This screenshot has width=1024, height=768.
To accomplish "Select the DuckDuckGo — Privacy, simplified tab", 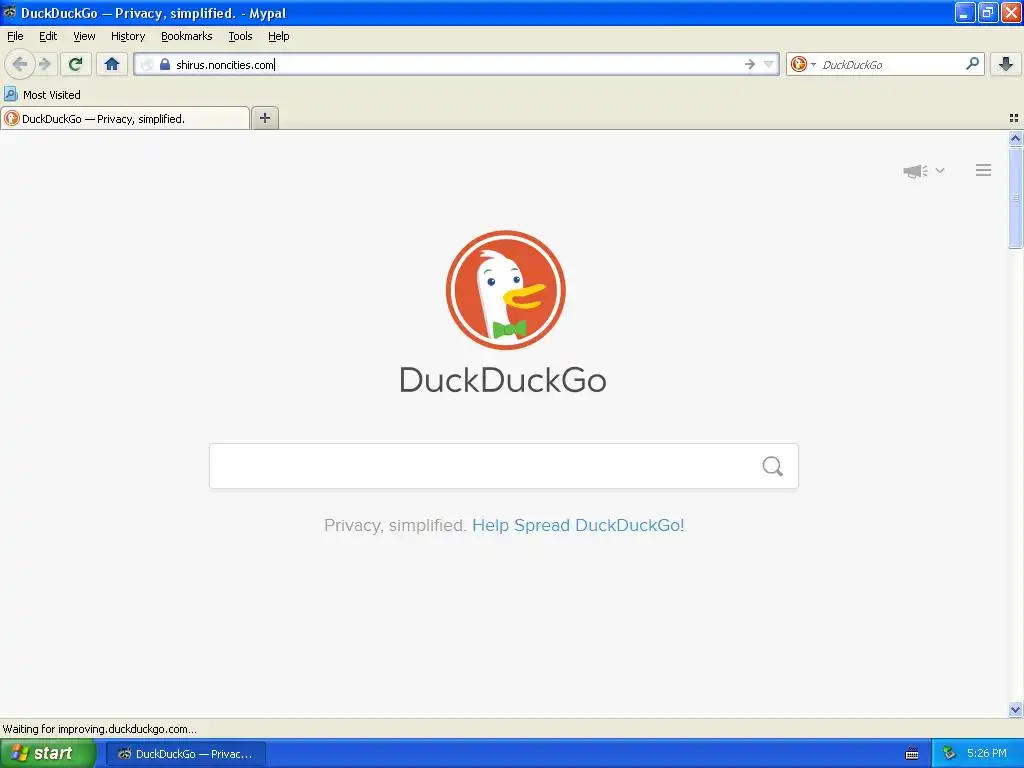I will [125, 118].
